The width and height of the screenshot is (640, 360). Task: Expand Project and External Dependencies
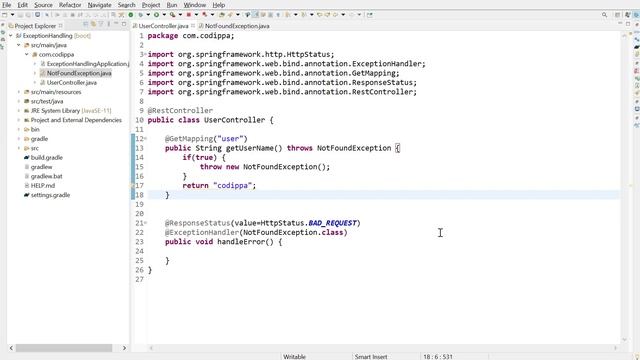(19, 120)
